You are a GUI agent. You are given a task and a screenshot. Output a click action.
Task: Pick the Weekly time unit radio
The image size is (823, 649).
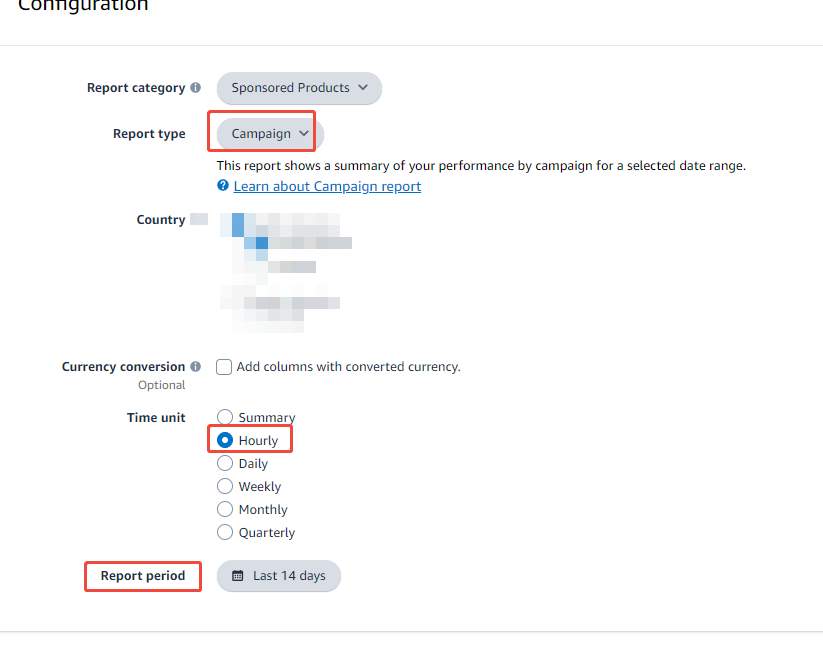coord(225,486)
